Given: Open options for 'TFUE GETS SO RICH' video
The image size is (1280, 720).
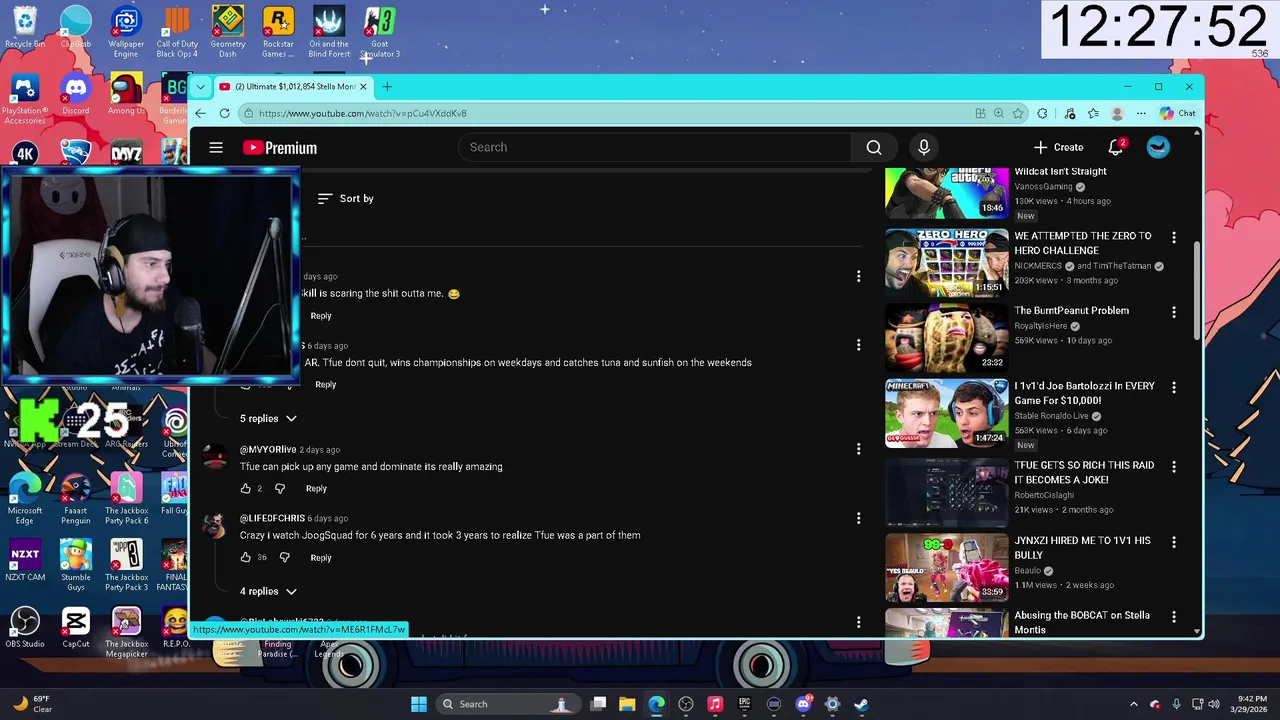Looking at the screenshot, I should coord(1174,467).
